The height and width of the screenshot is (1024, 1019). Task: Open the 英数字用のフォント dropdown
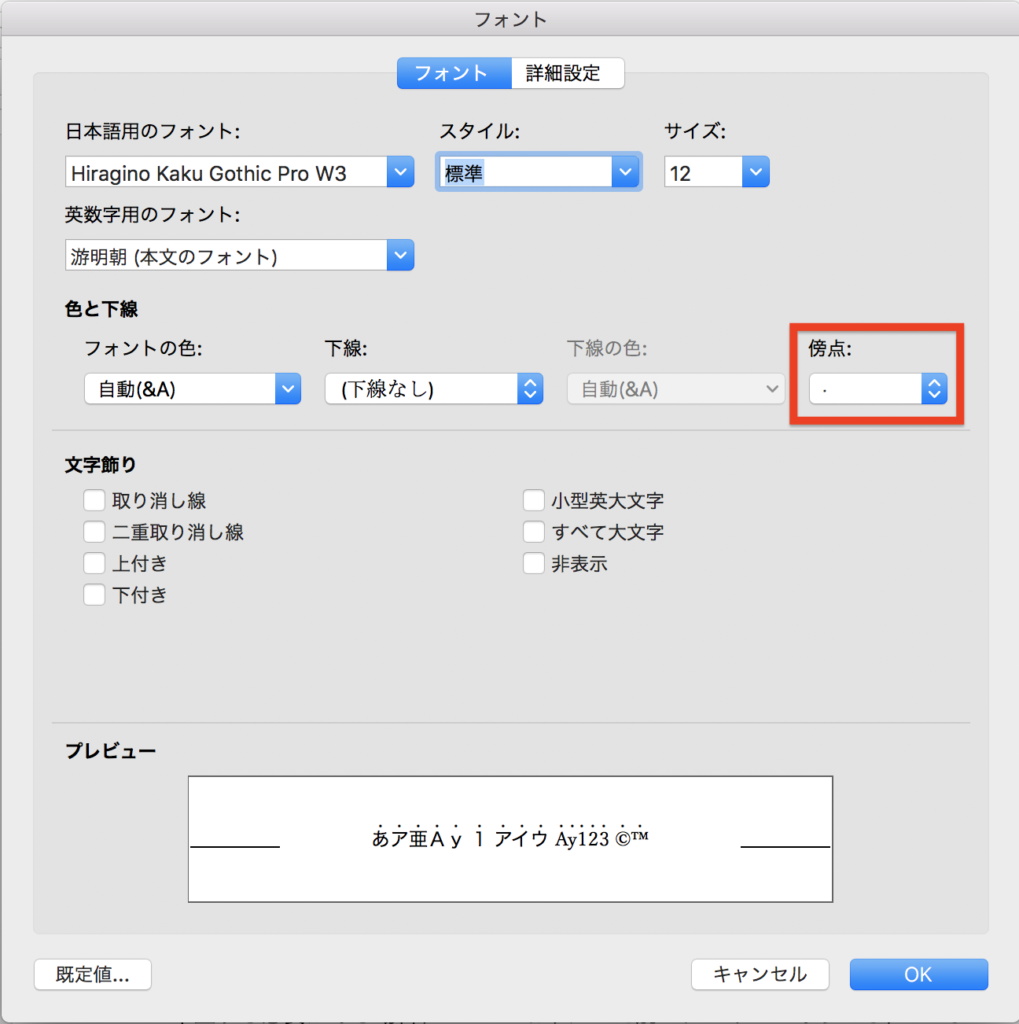[399, 255]
